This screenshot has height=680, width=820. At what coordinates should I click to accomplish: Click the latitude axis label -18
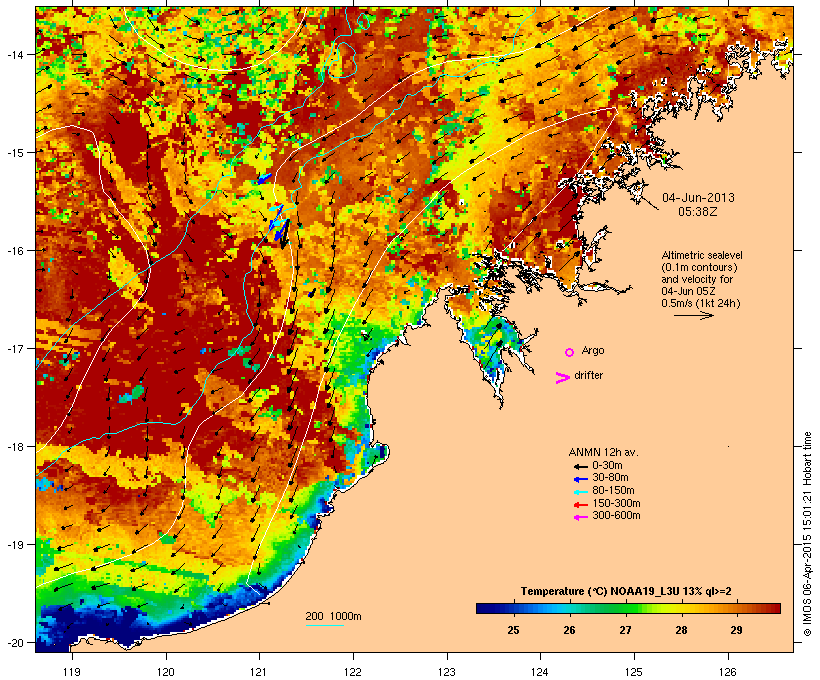(x=15, y=447)
